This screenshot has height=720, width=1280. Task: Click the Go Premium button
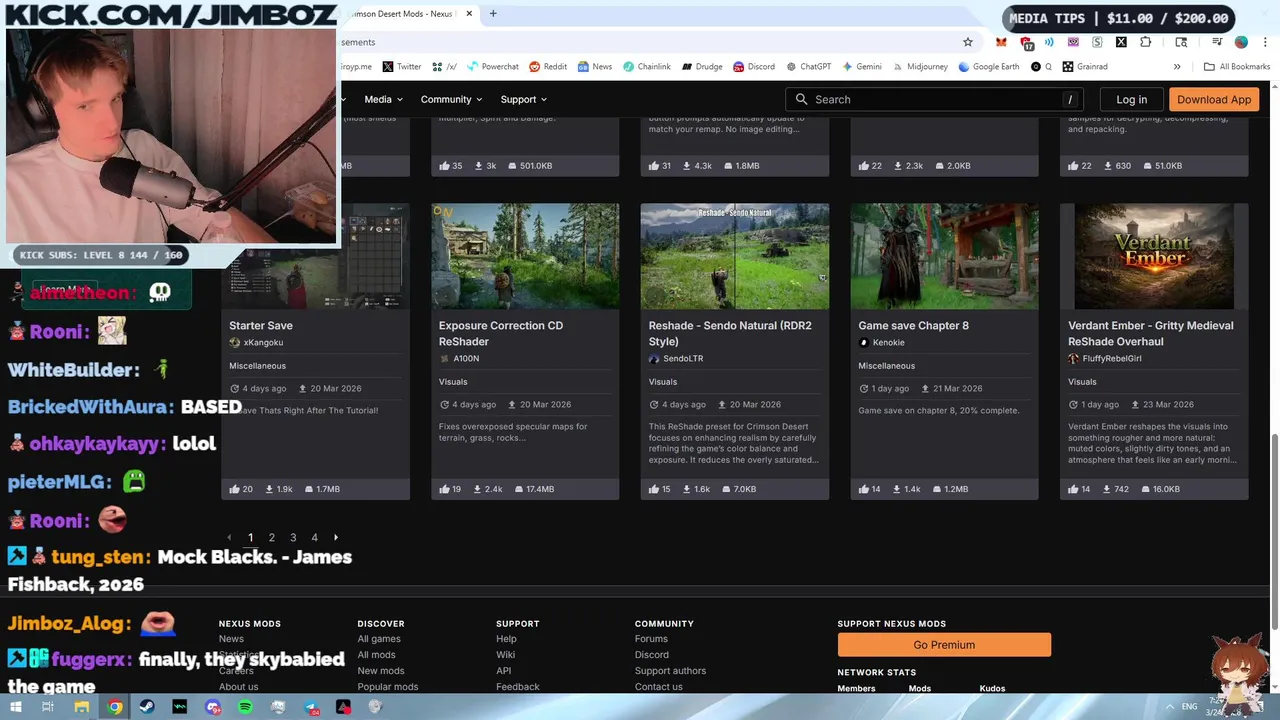click(944, 645)
